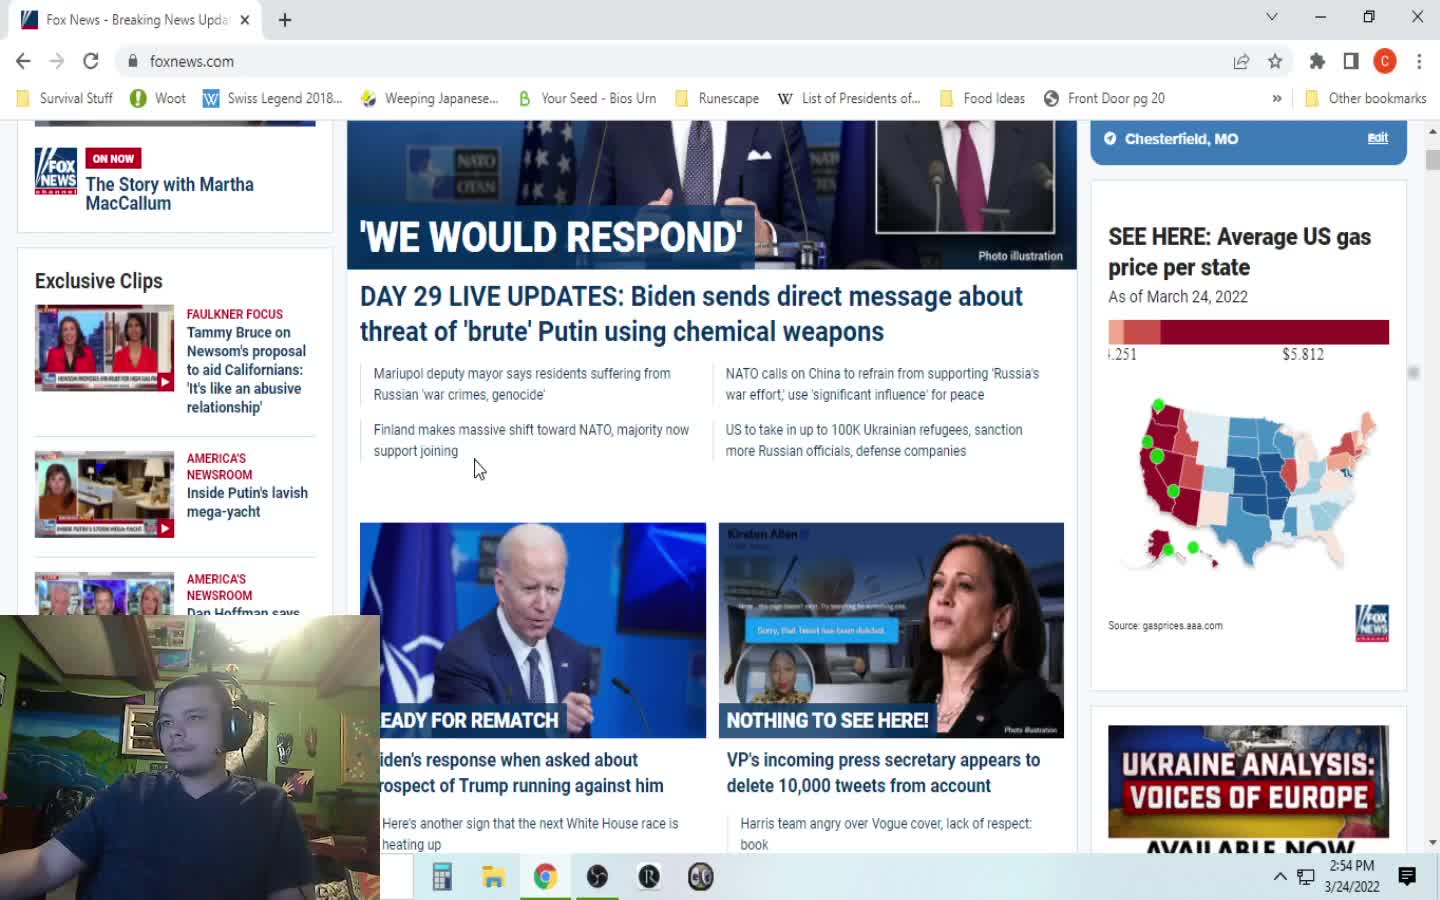Viewport: 1440px width, 900px height.
Task: Open Mariupol deputy mayor story link
Action: pyautogui.click(x=522, y=384)
